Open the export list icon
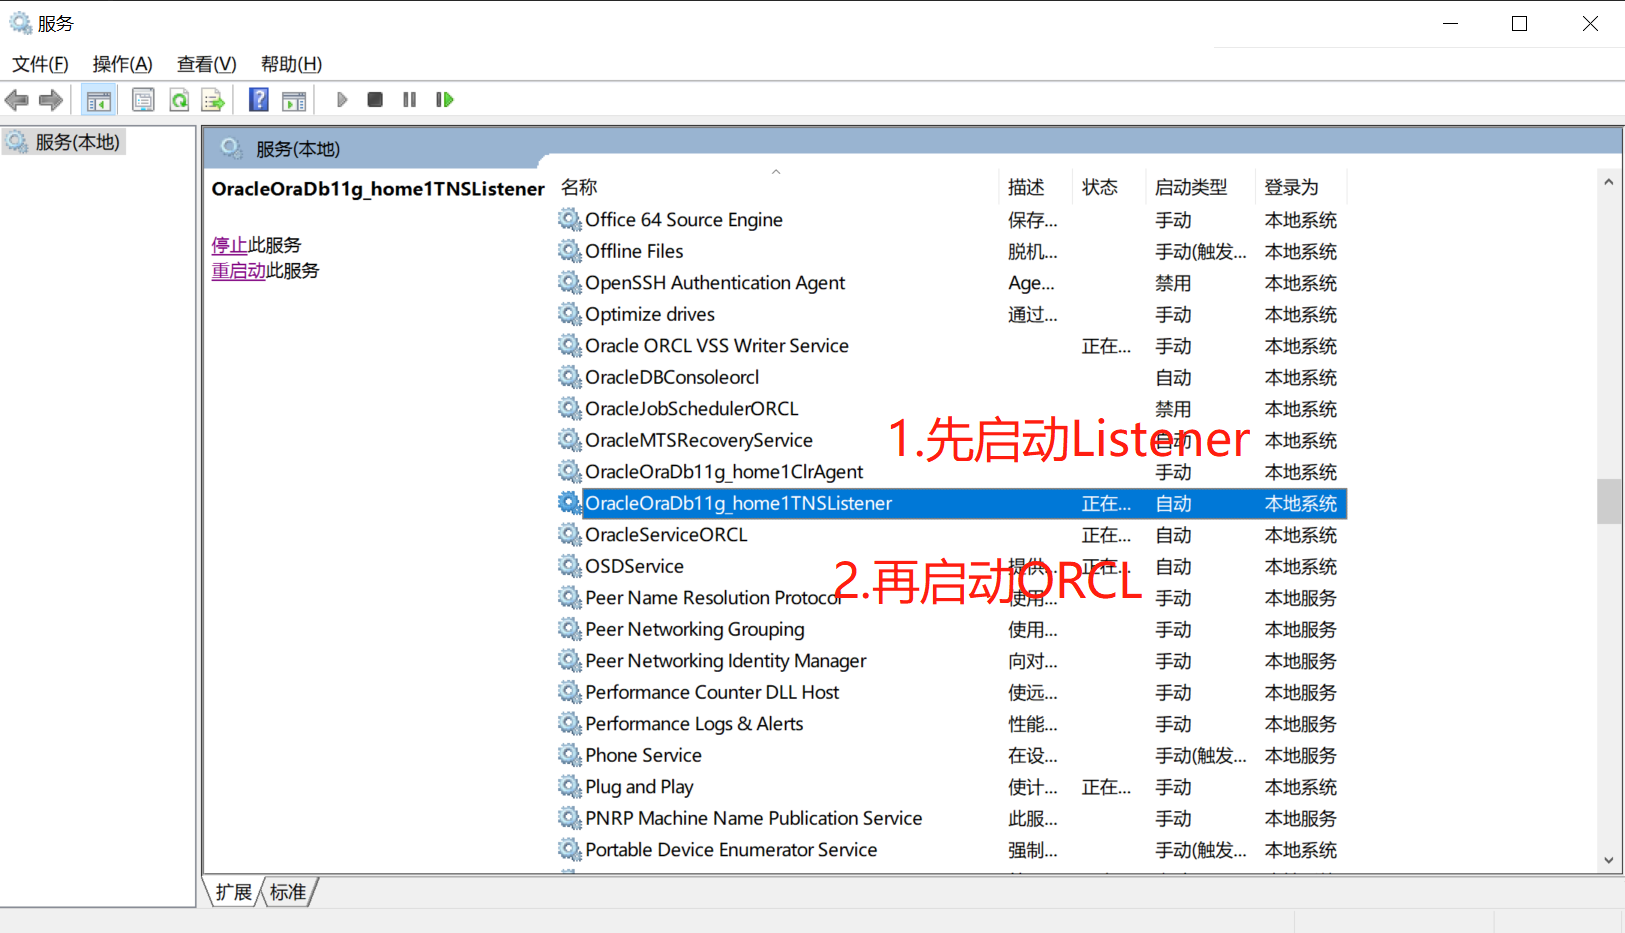 (x=213, y=99)
